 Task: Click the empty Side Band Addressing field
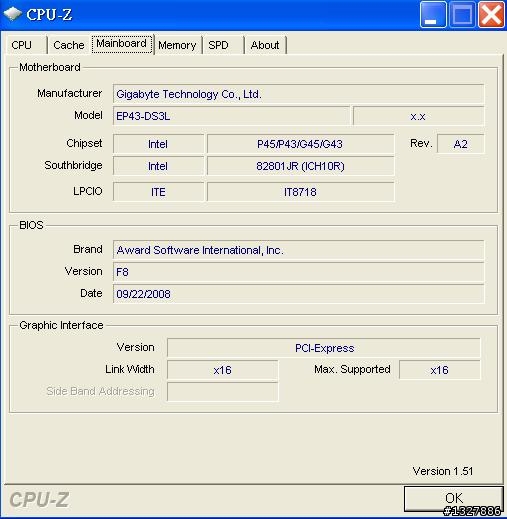point(222,392)
